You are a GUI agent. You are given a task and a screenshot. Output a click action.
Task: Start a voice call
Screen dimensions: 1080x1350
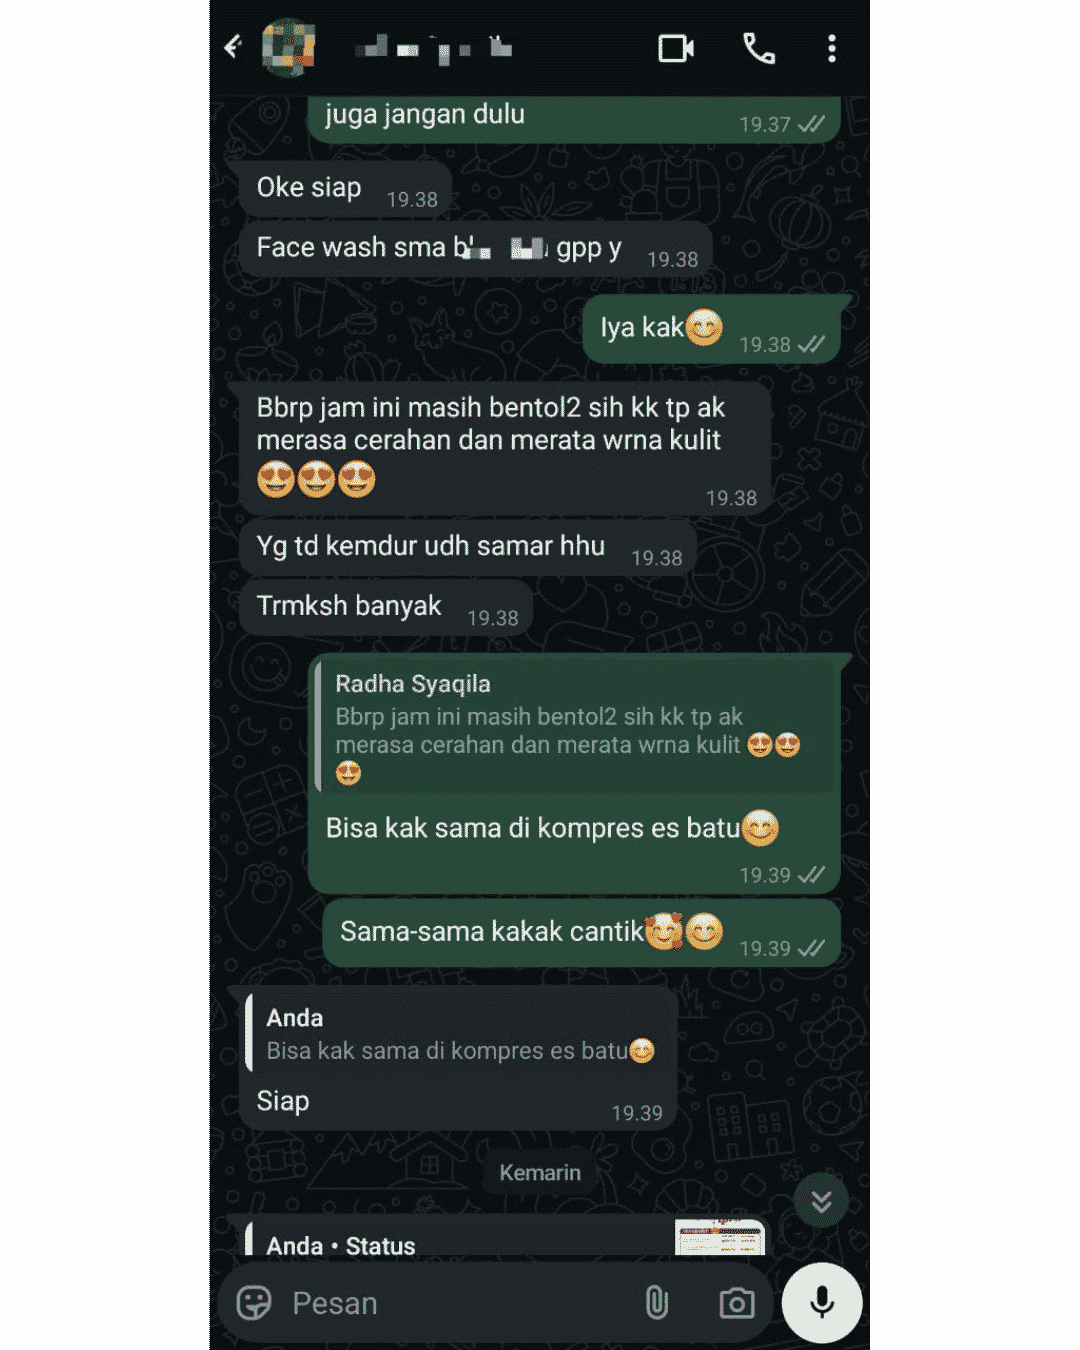[759, 48]
